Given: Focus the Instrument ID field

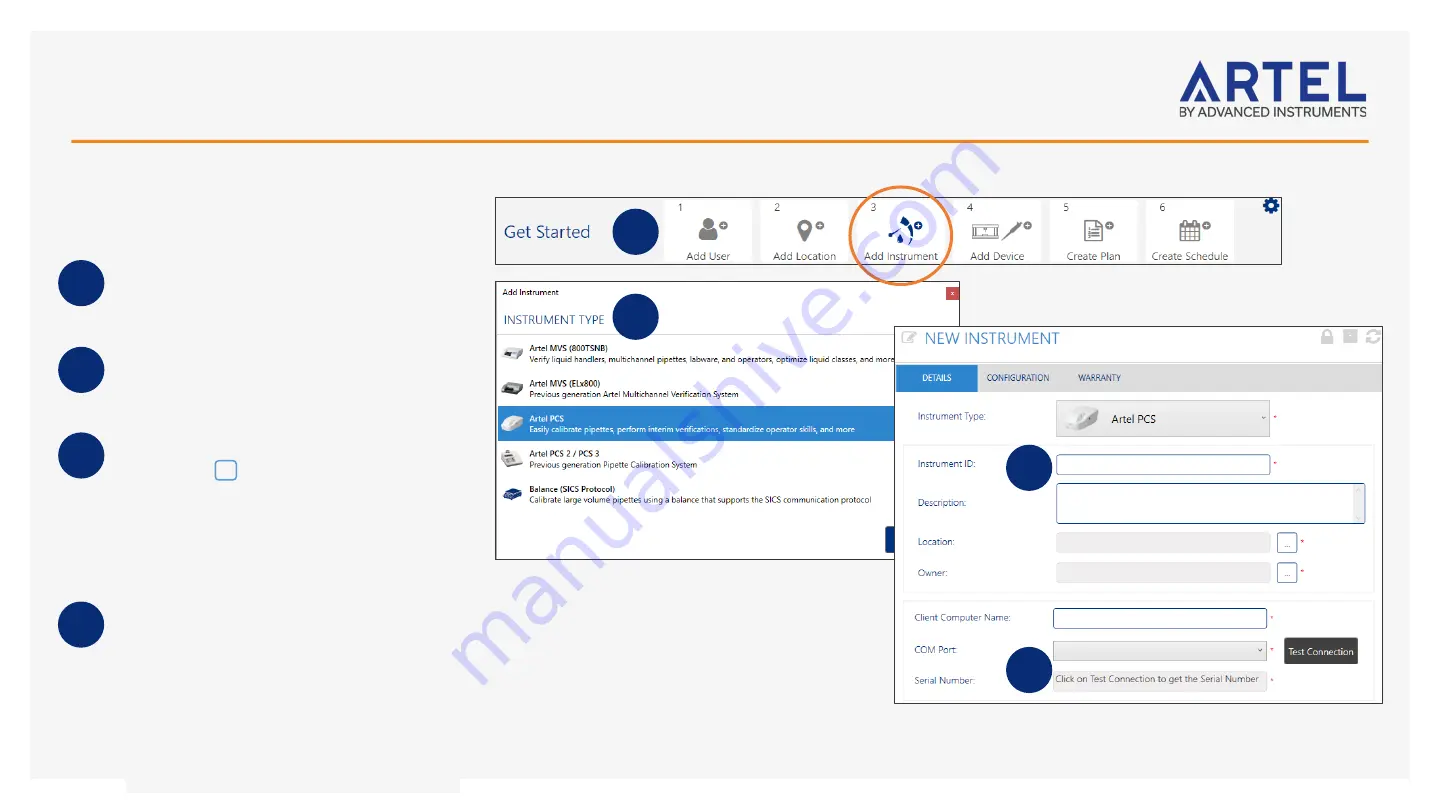Looking at the screenshot, I should point(1163,464).
